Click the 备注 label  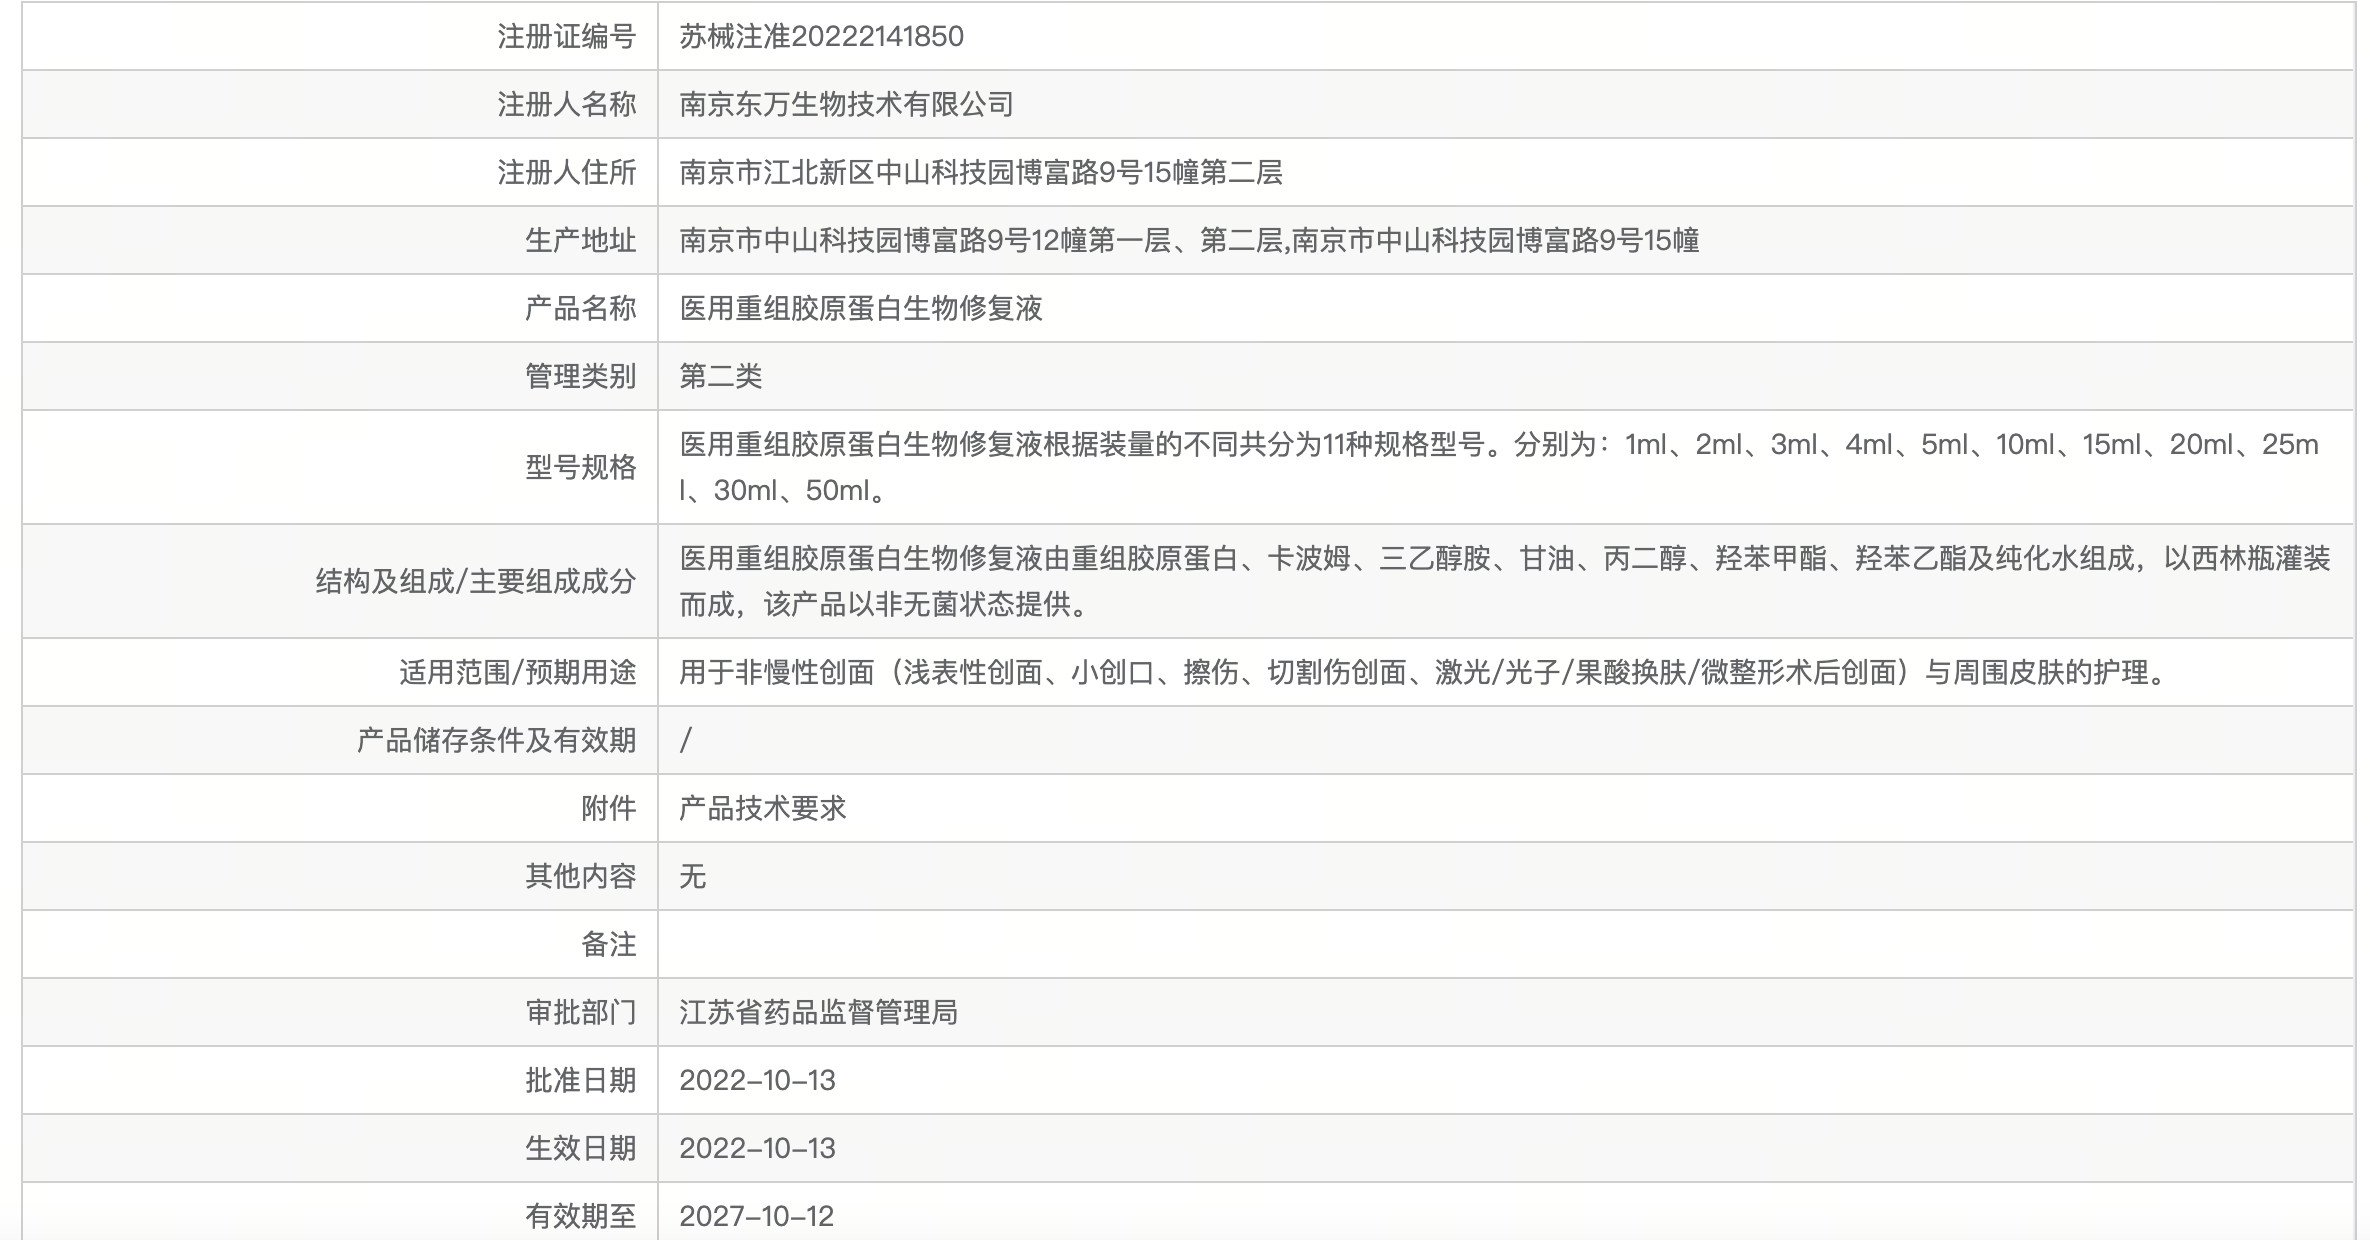608,944
